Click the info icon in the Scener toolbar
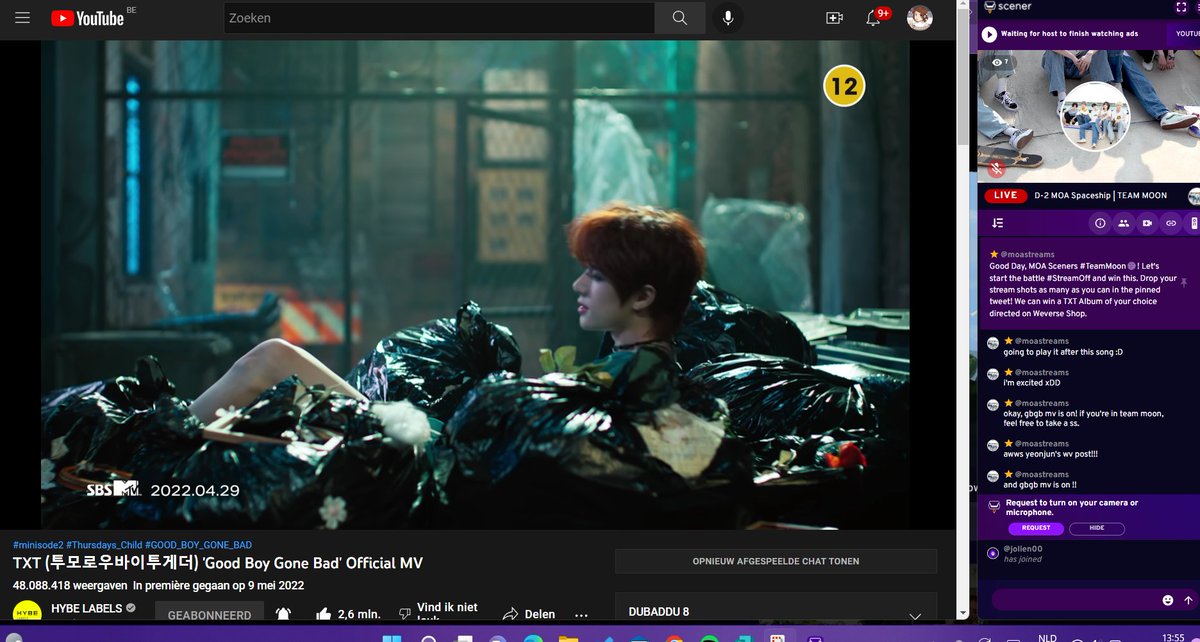 click(x=1099, y=223)
